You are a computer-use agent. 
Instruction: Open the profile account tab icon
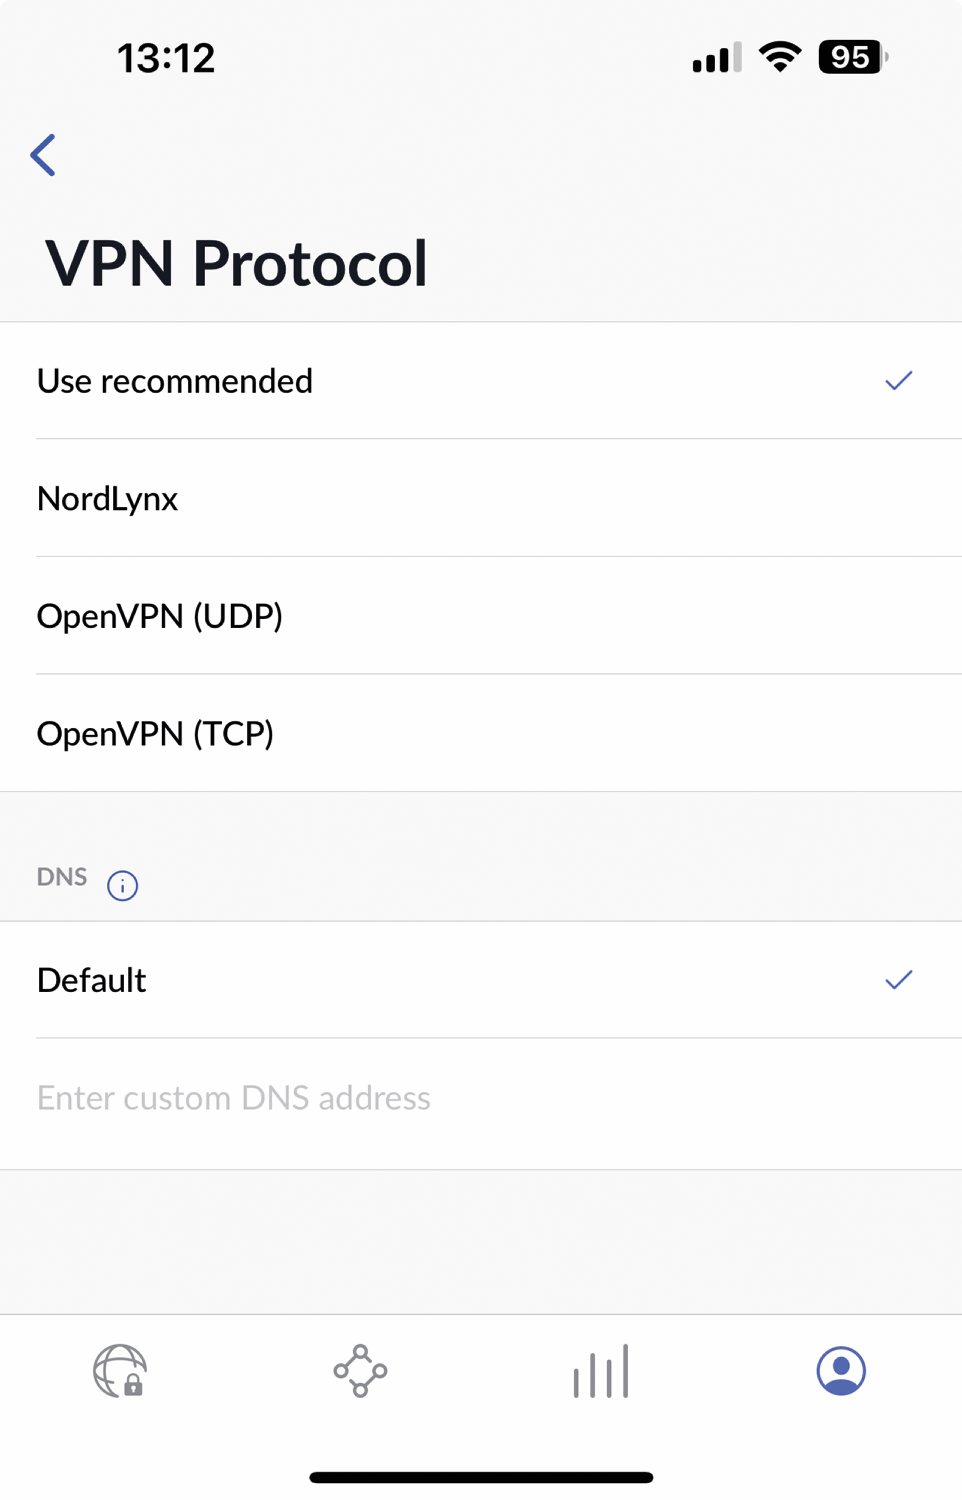(841, 1371)
